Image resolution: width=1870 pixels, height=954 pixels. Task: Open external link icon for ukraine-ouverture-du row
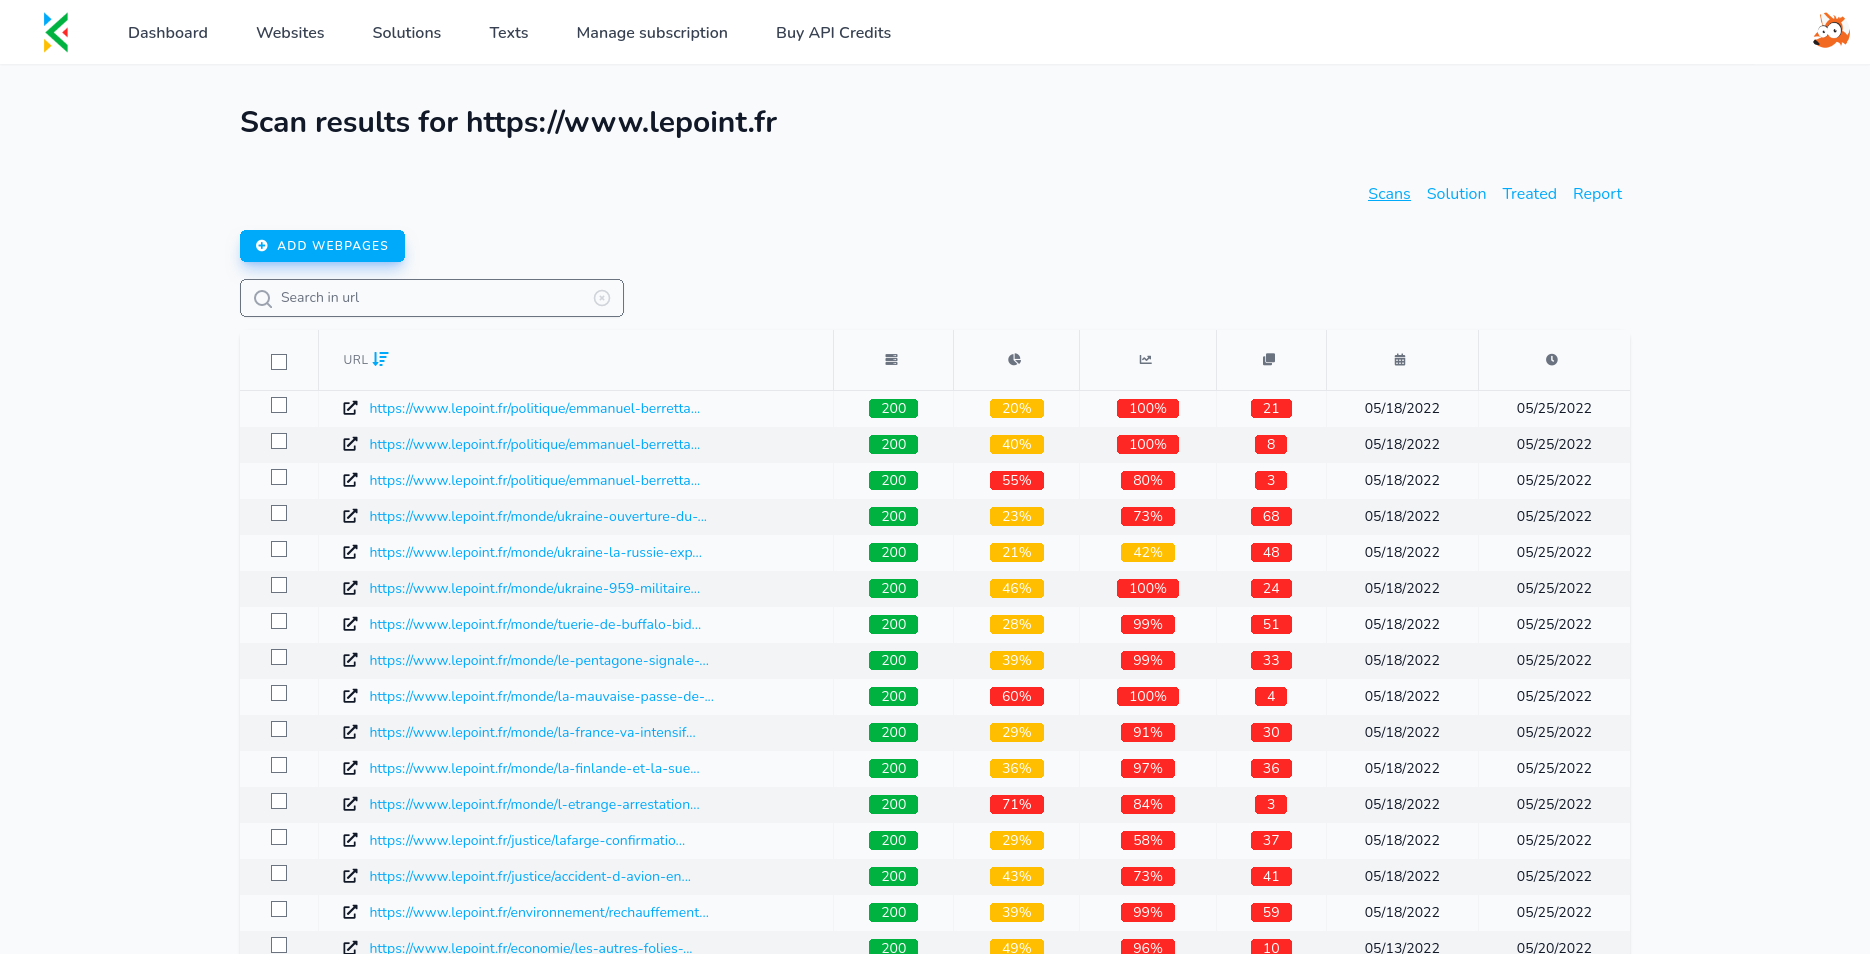(350, 516)
